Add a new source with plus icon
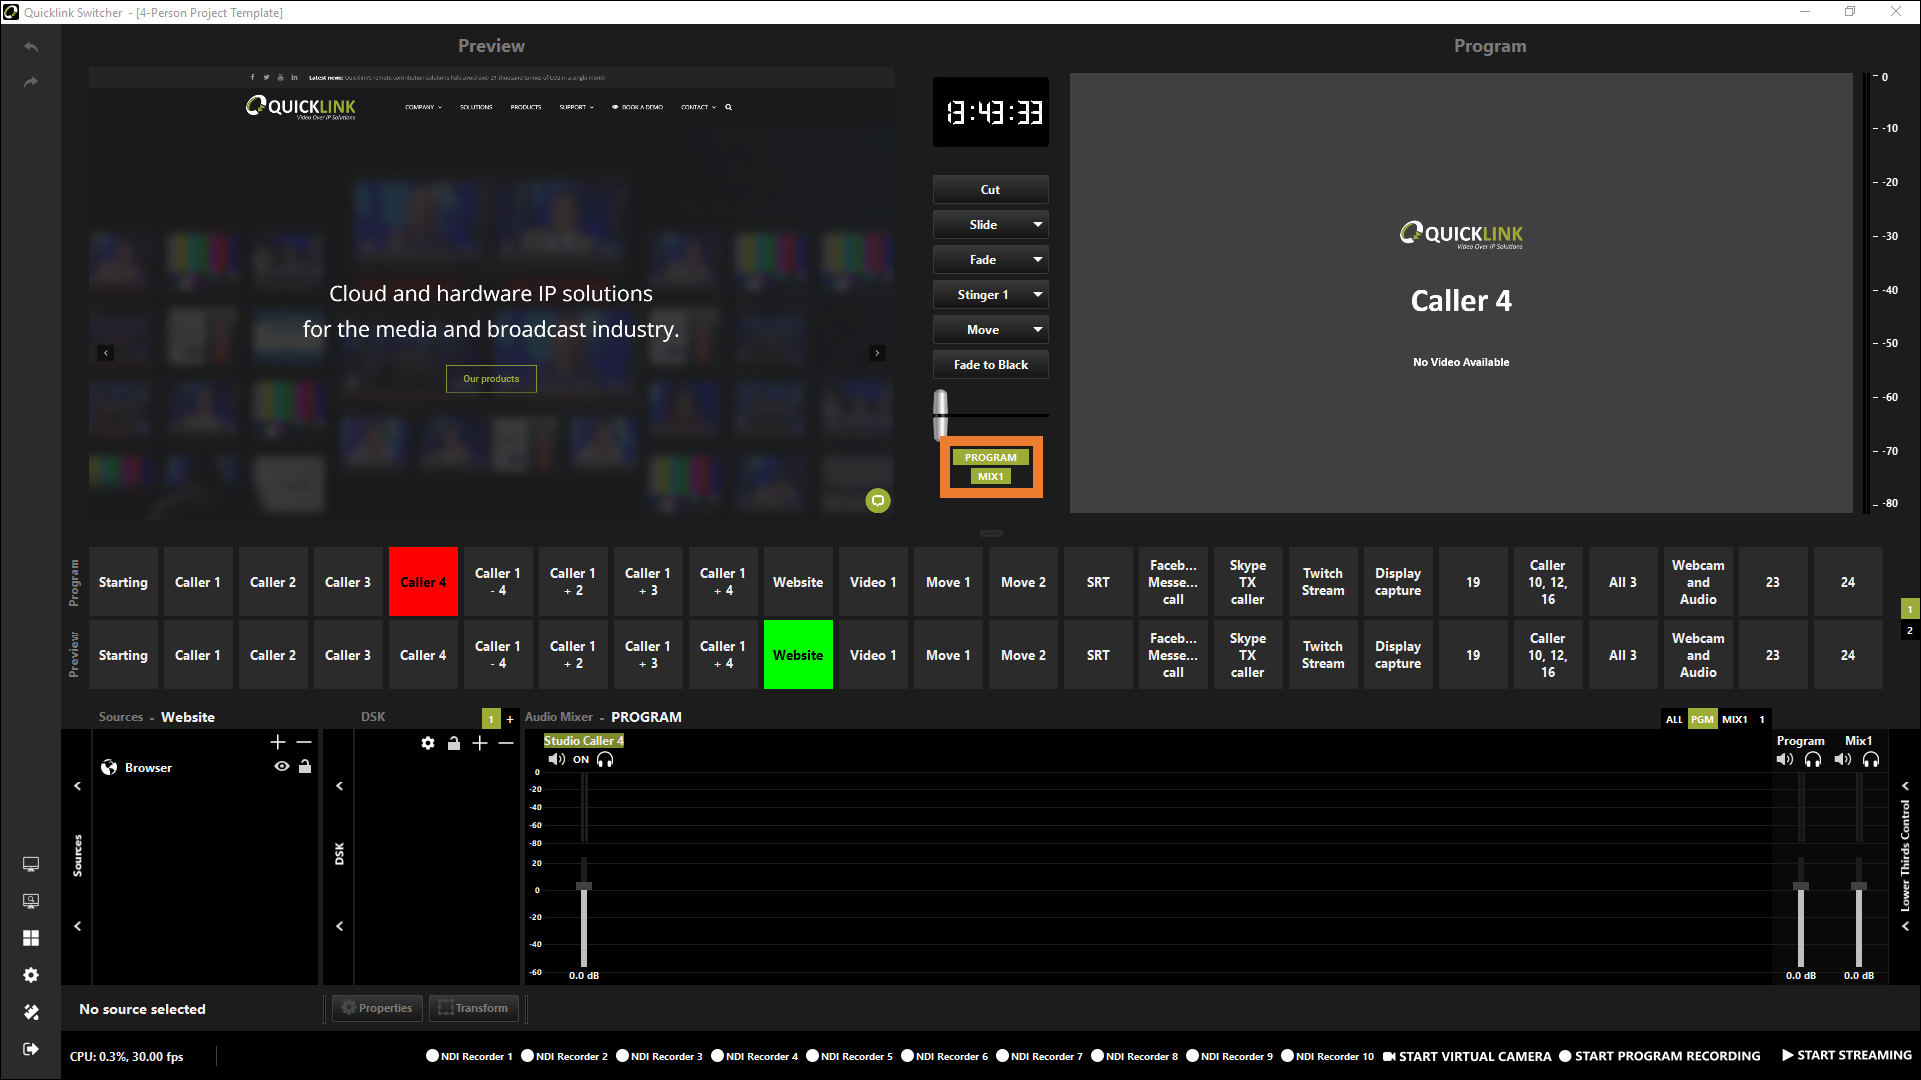This screenshot has width=1921, height=1080. [x=278, y=742]
